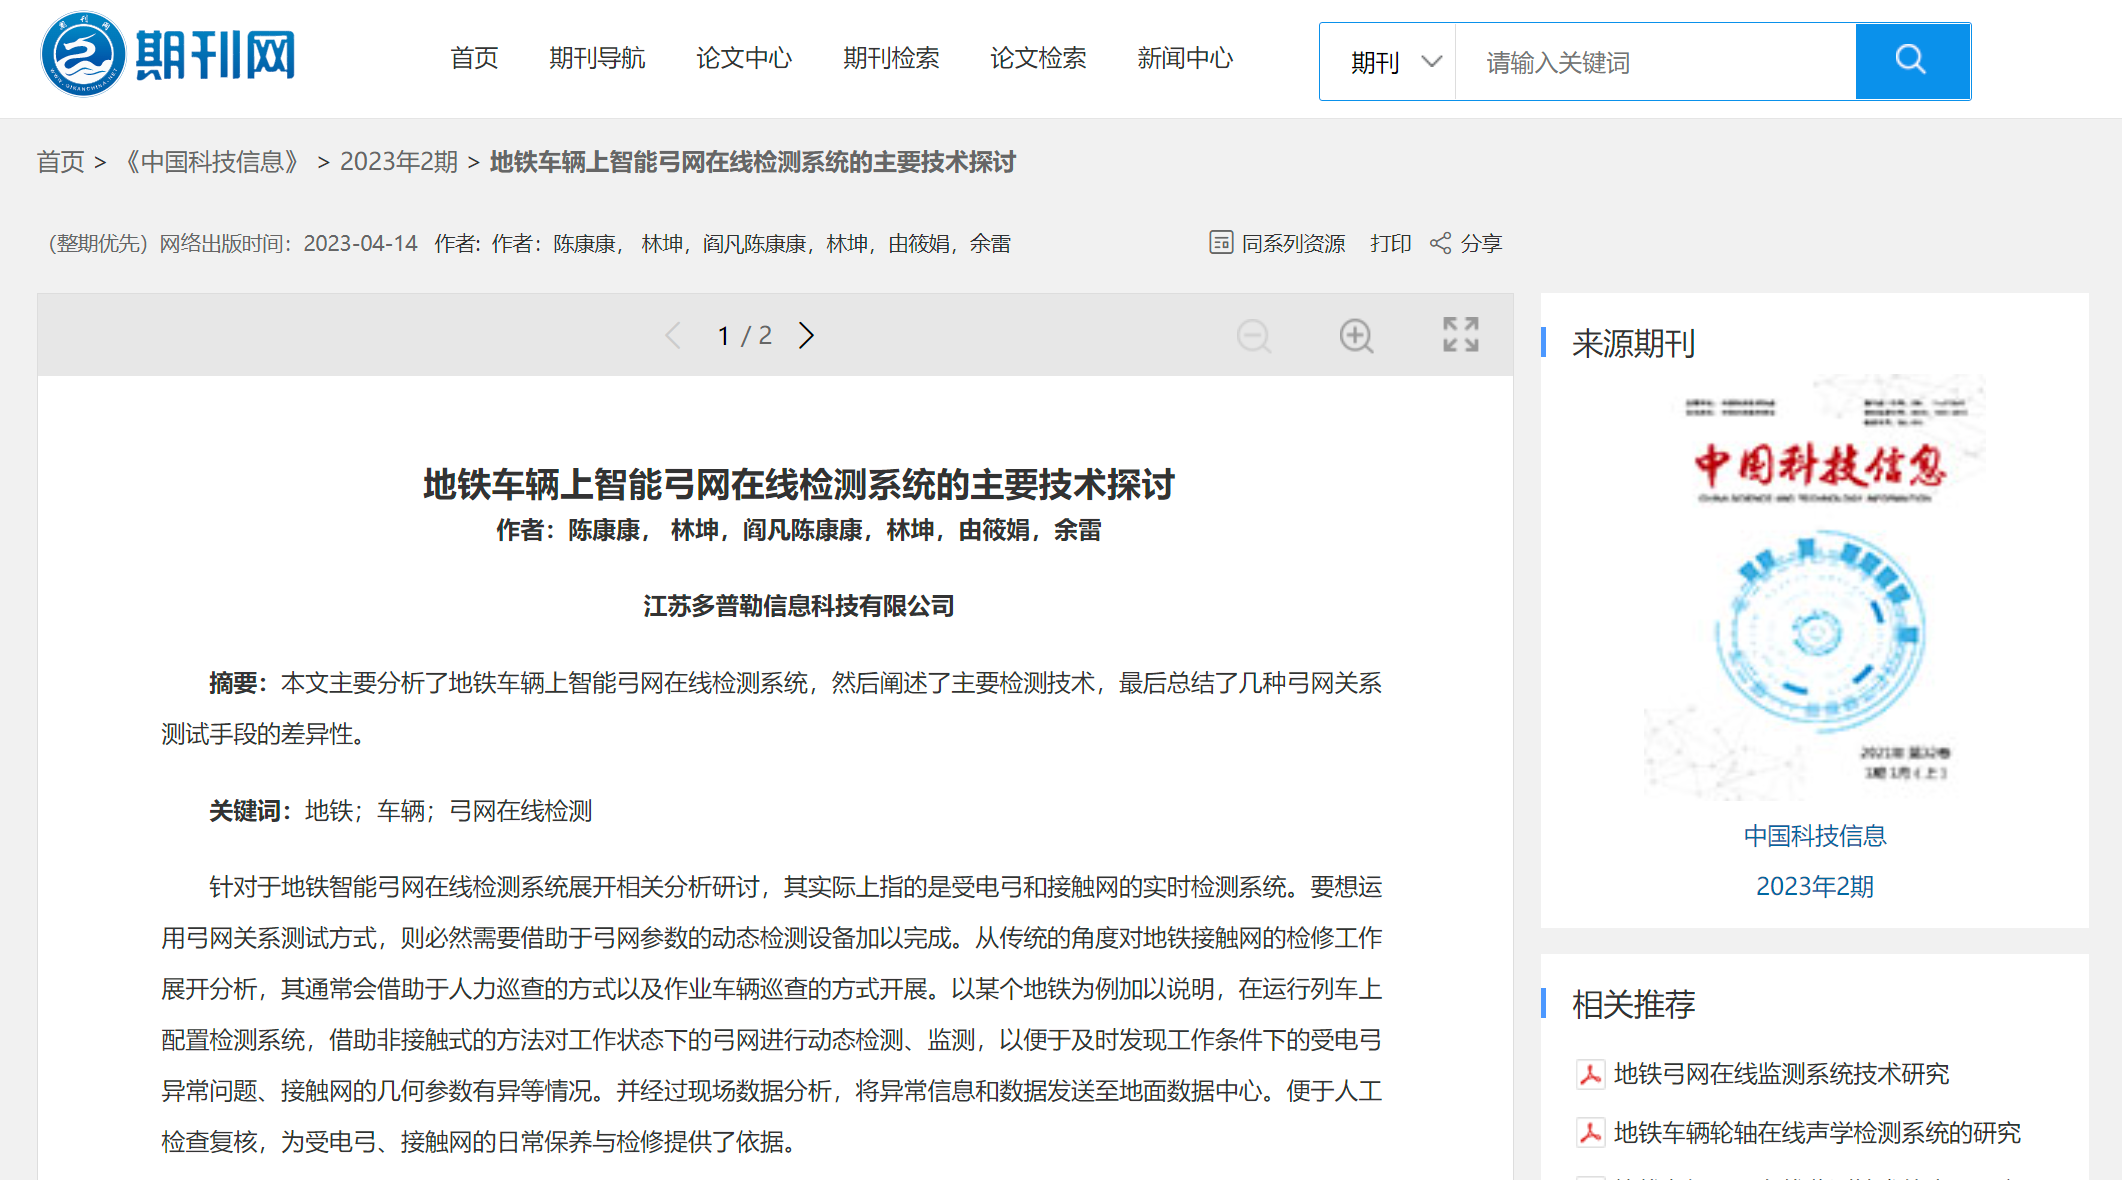
Task: Open the 论文检索 menu item
Action: (x=1038, y=58)
